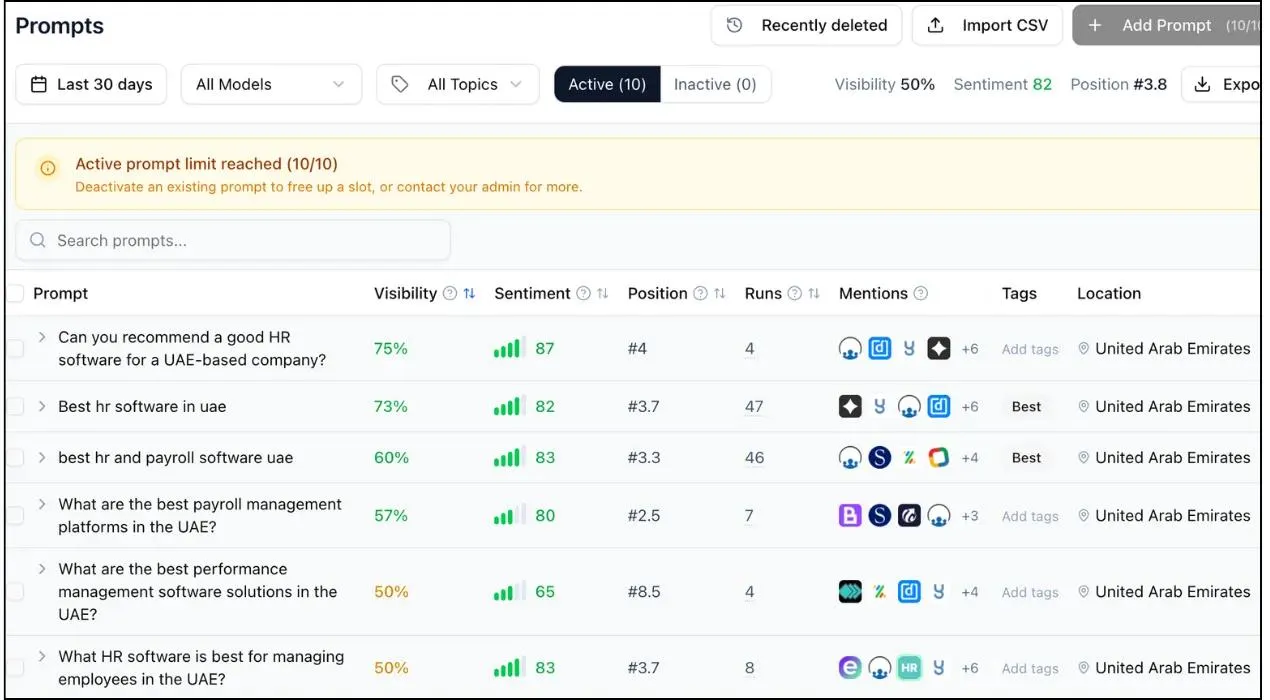The image size is (1270, 700).
Task: Click the #8.5 position value
Action: pyautogui.click(x=644, y=592)
